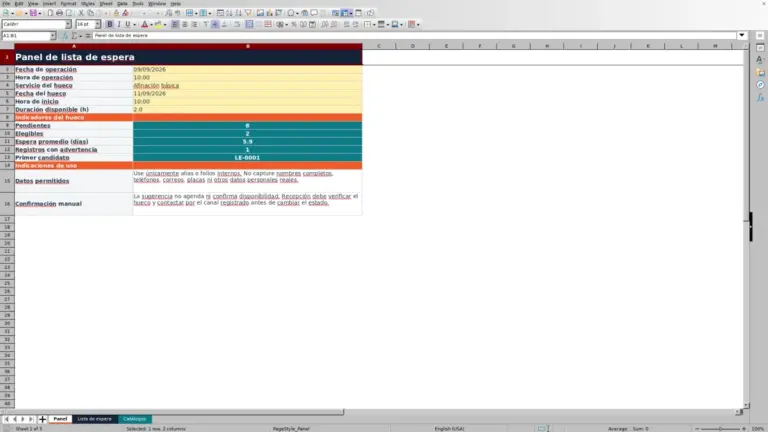
Task: Click the vertical scrollbar
Action: pos(746,225)
